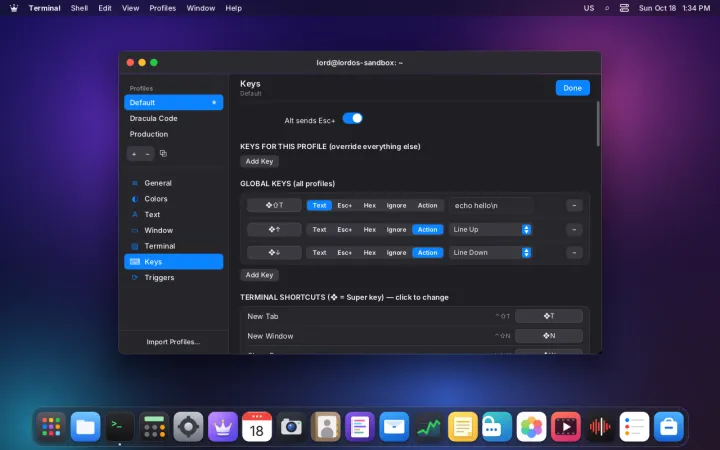Switch input source via US indicator
This screenshot has height=450, width=720.
(x=589, y=8)
